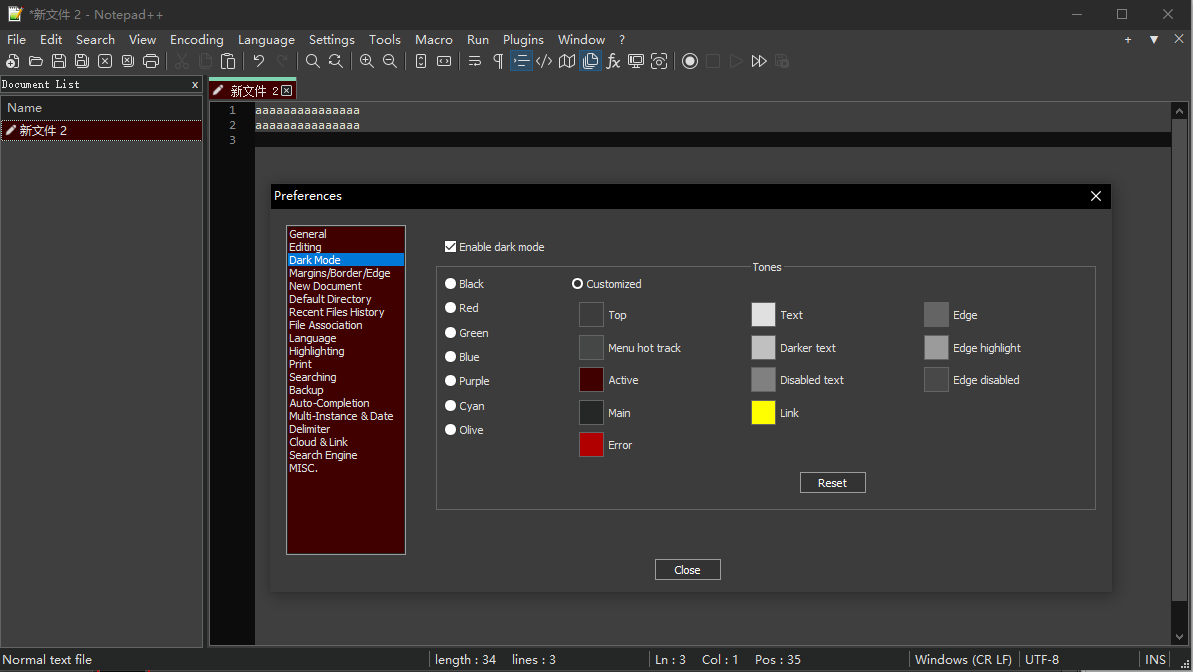Create a new file via toolbar icon

[x=13, y=62]
